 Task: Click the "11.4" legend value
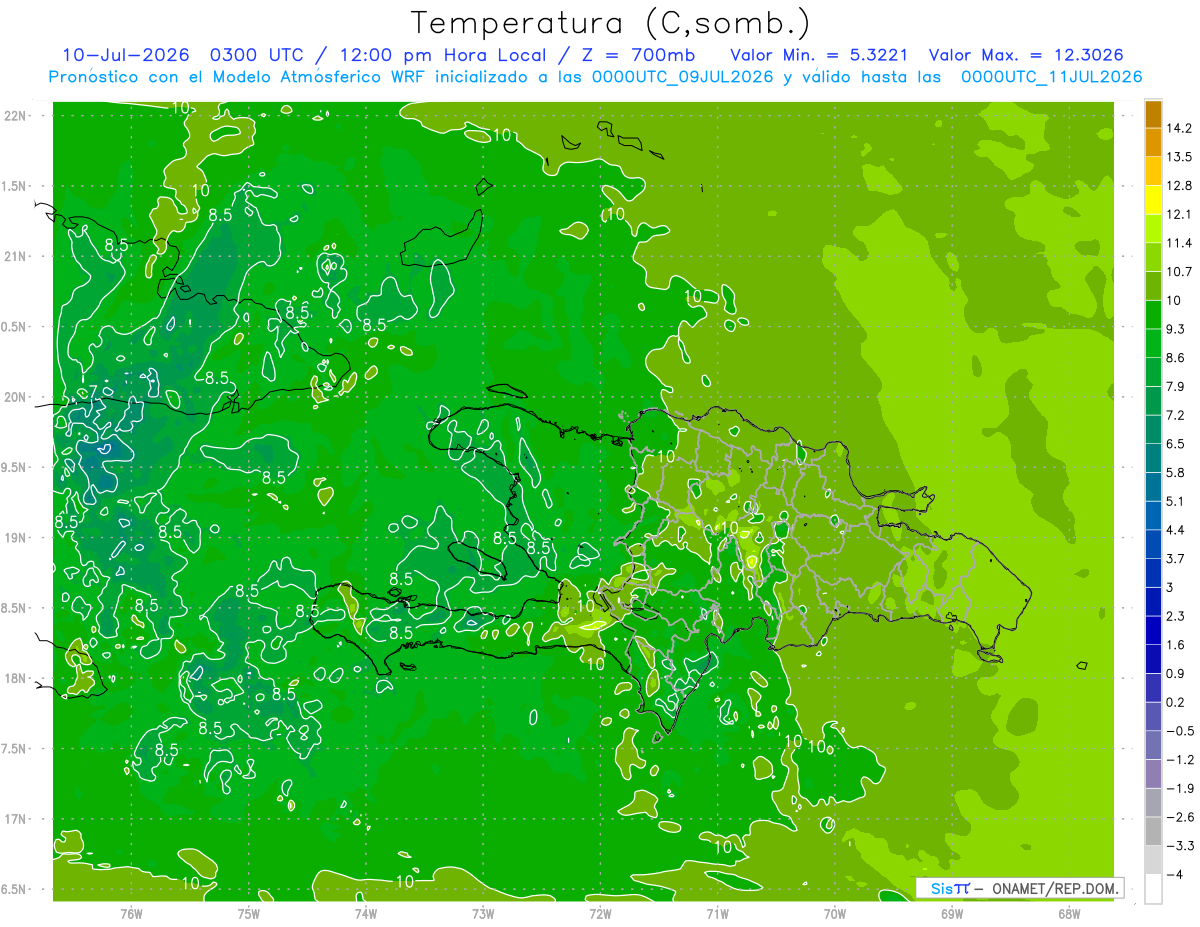pos(1179,243)
